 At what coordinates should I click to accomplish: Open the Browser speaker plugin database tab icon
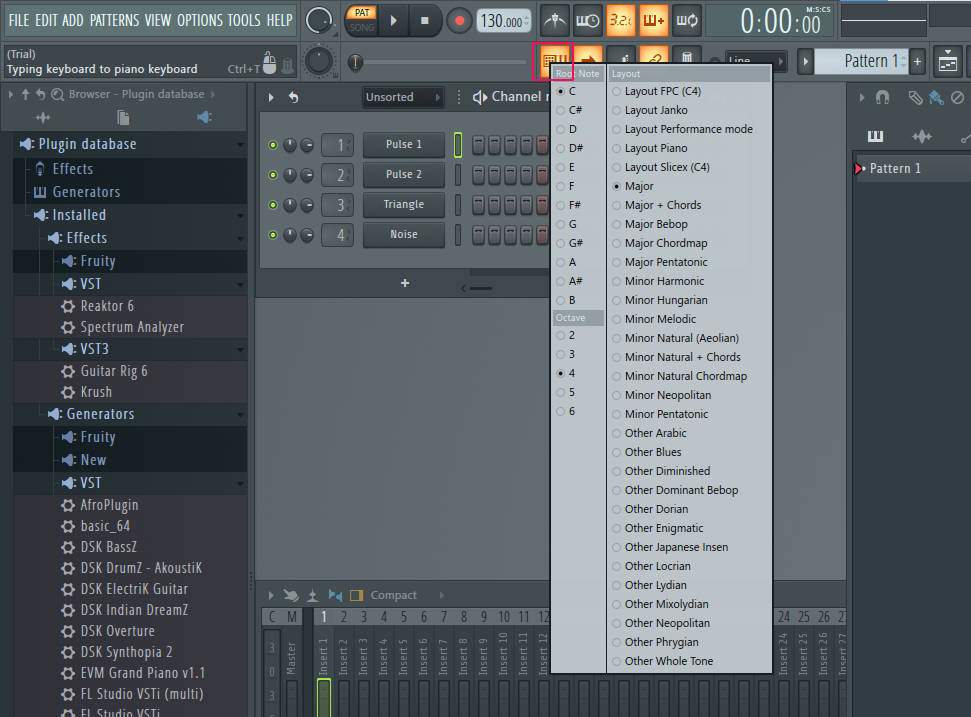(204, 117)
